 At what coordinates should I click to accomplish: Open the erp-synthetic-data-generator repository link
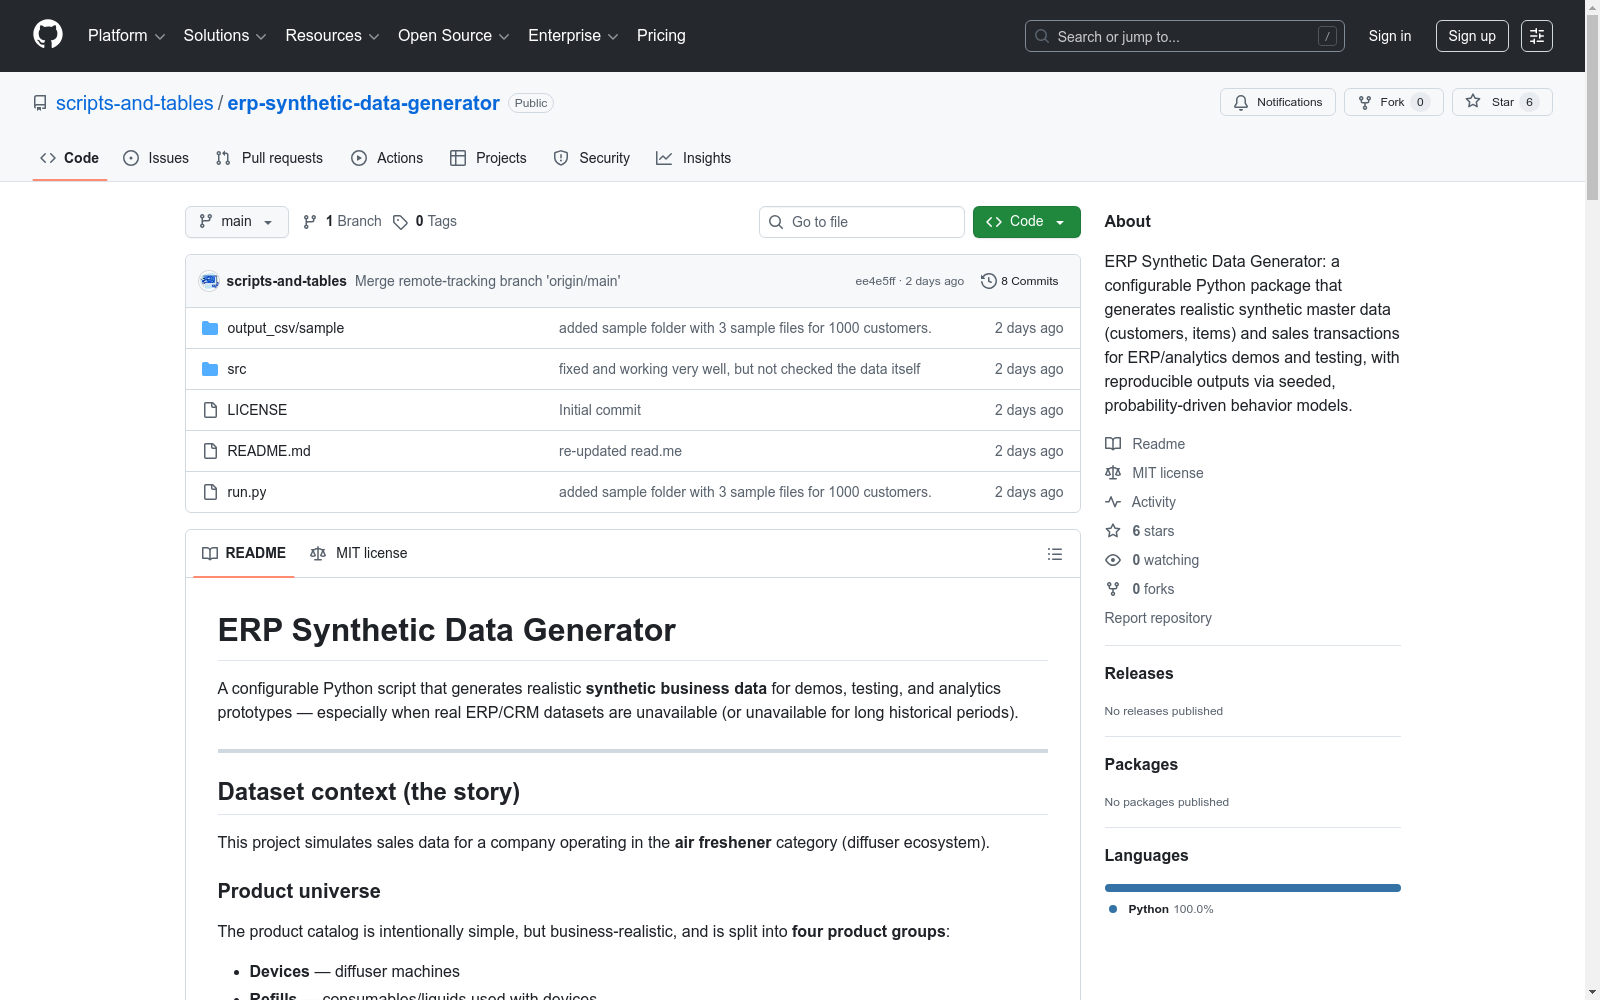click(x=364, y=103)
